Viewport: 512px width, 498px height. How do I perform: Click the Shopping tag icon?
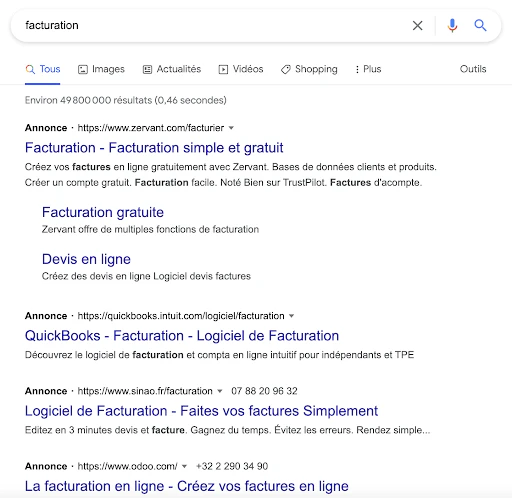pyautogui.click(x=286, y=69)
